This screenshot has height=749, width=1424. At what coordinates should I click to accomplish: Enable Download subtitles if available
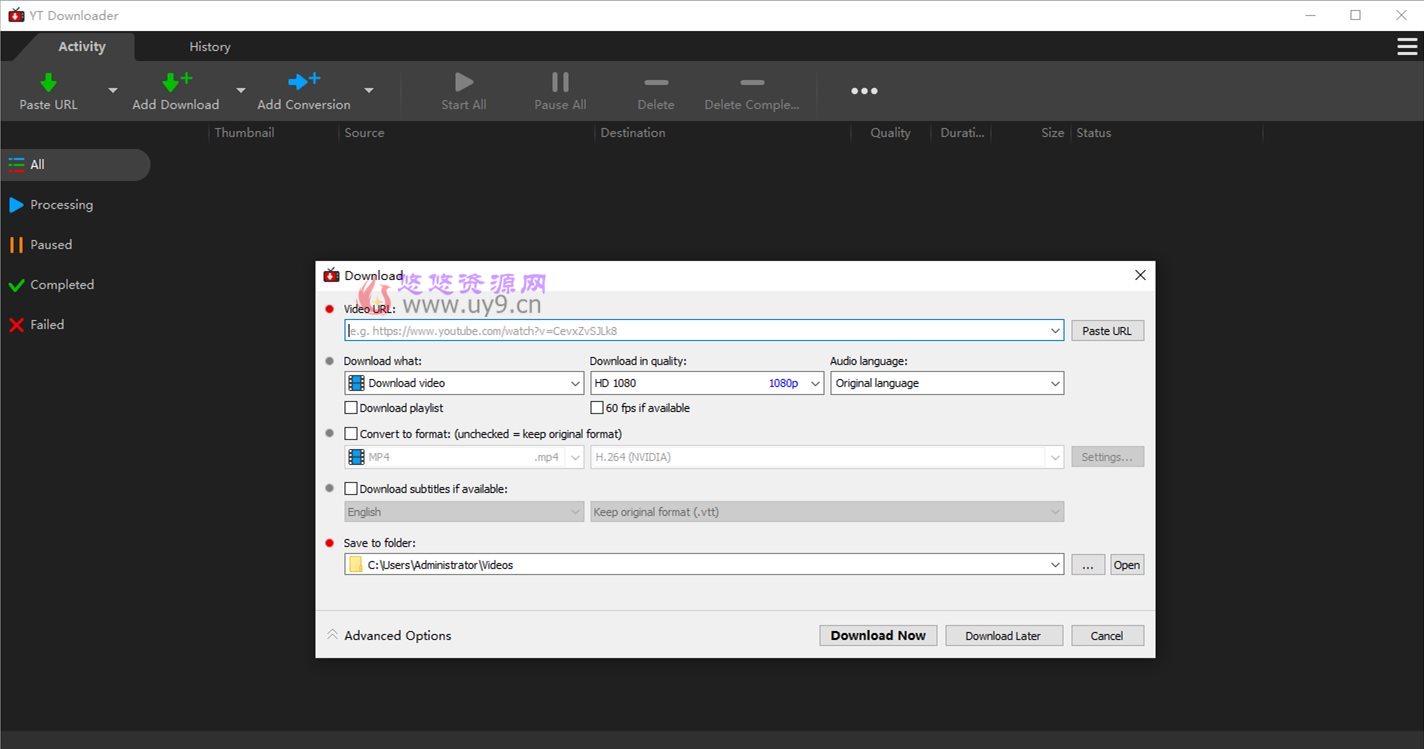point(351,488)
